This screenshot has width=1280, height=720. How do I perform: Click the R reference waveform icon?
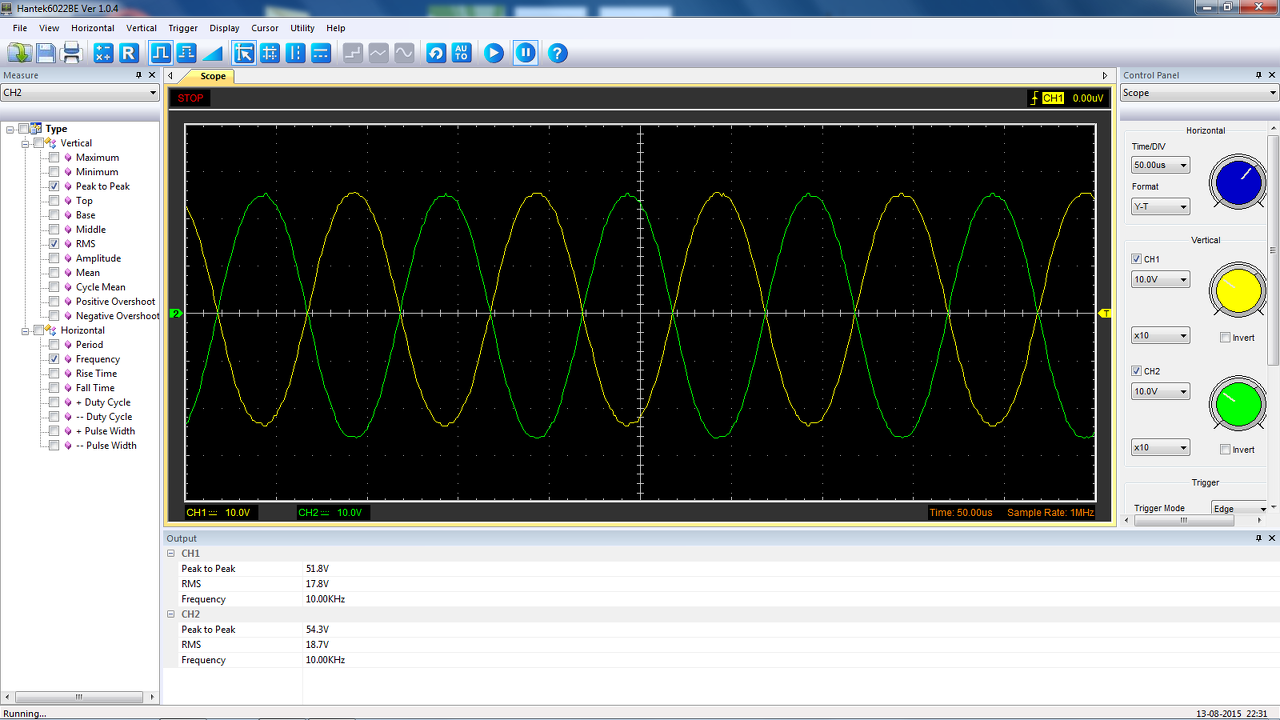pos(129,53)
